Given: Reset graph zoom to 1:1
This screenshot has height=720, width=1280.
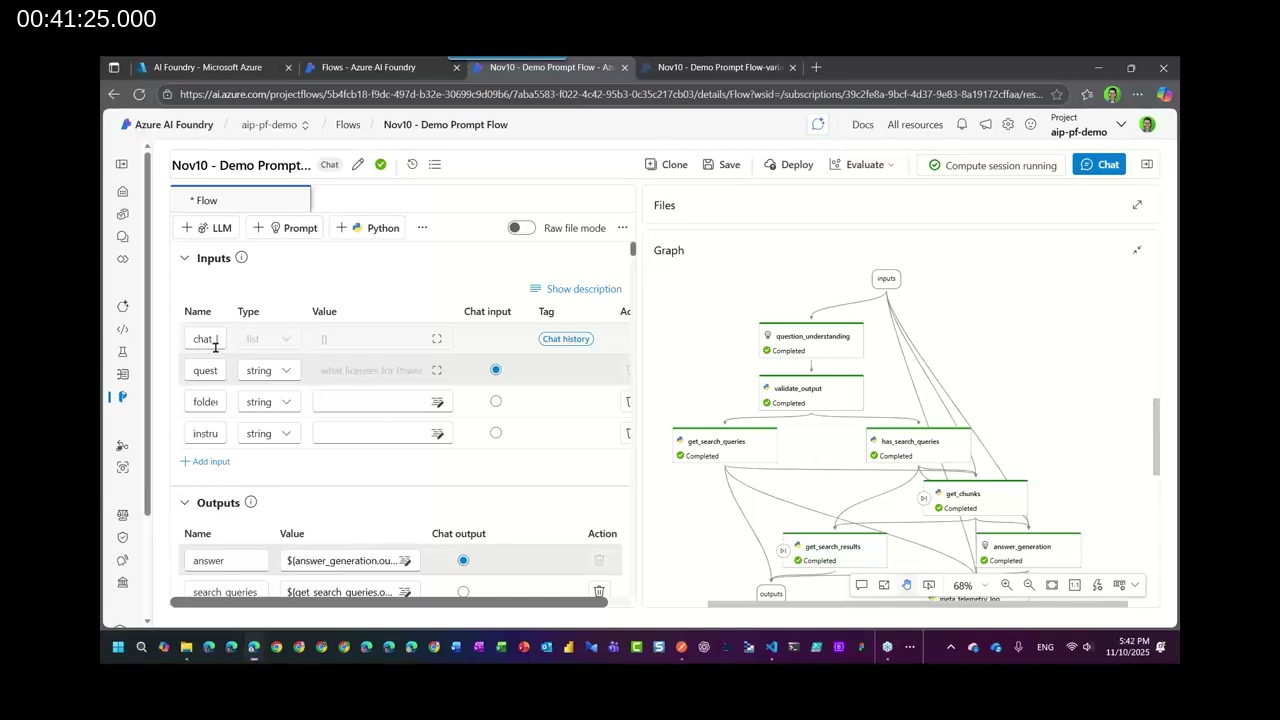Looking at the screenshot, I should pos(1075,585).
